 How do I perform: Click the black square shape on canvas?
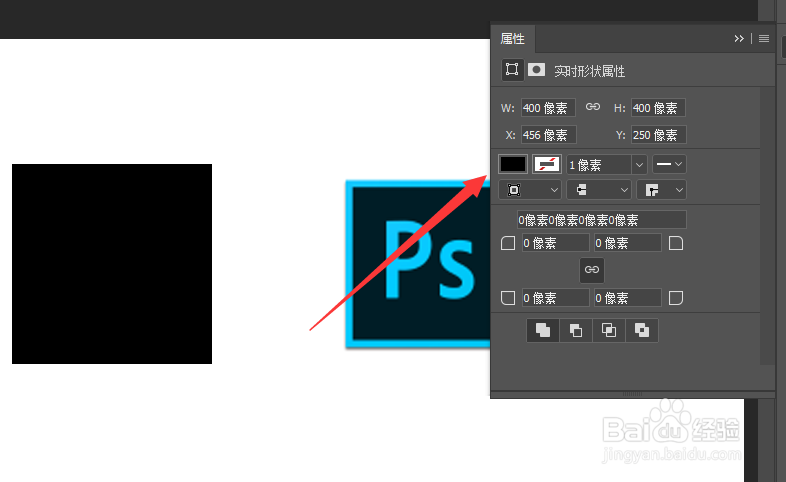coord(112,264)
